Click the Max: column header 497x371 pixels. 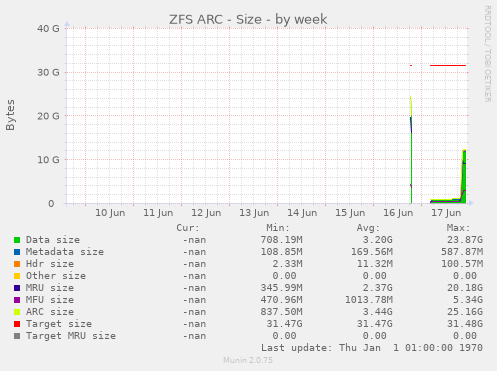[x=459, y=228]
